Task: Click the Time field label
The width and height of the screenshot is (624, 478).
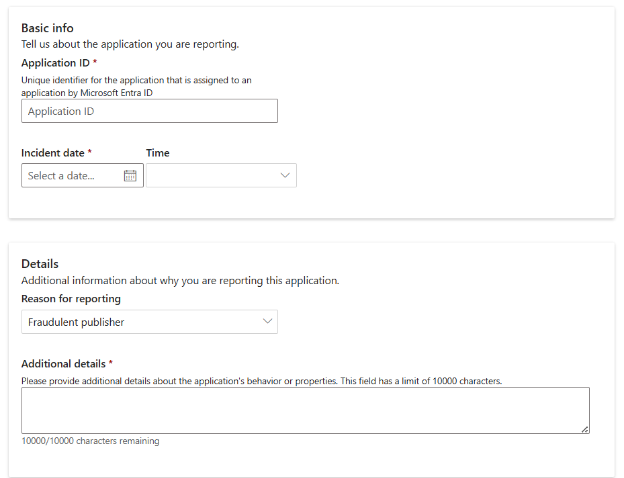Action: pos(158,153)
